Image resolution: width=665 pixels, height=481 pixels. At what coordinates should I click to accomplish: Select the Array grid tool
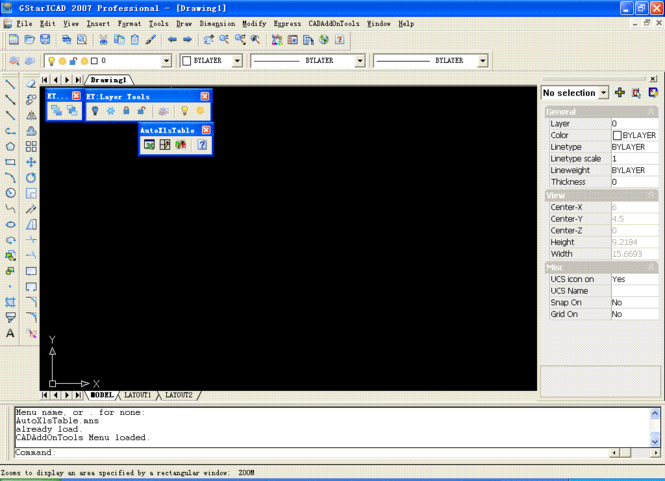[31, 147]
